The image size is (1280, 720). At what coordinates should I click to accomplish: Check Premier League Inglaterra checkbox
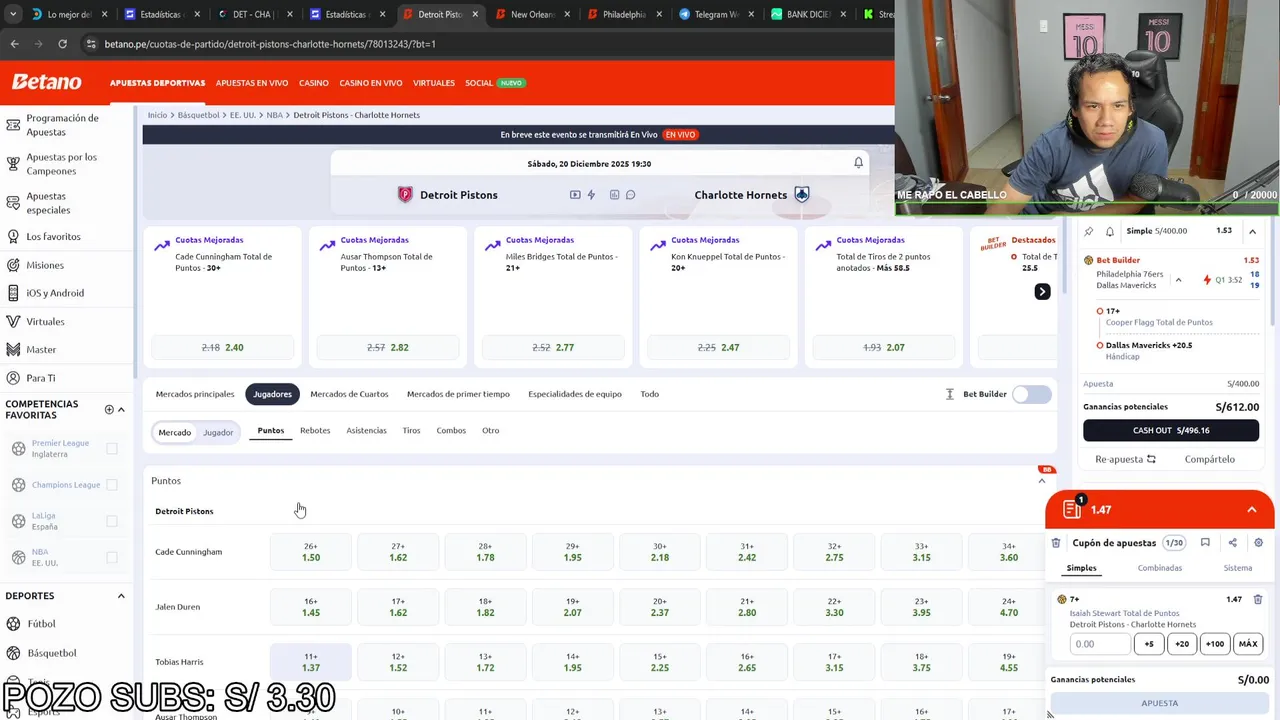pos(112,449)
